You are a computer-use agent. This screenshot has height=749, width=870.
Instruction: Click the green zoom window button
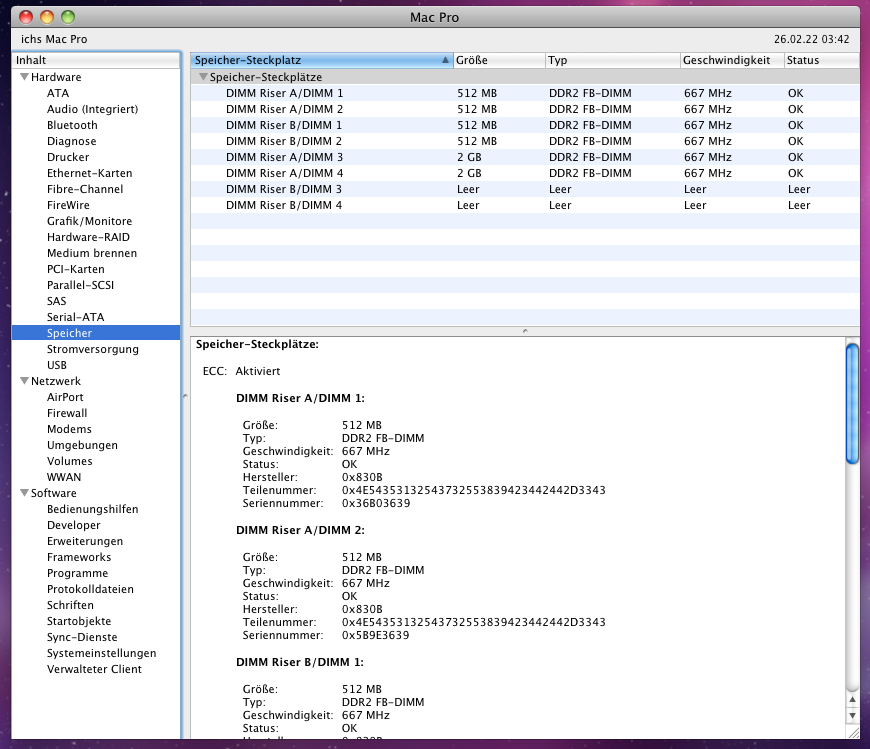(68, 17)
